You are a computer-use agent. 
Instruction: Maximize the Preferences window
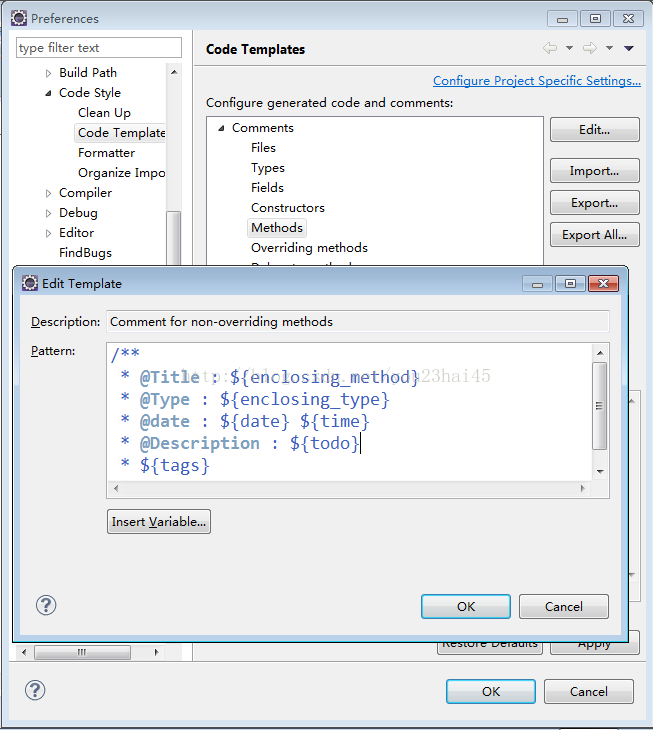[x=595, y=19]
